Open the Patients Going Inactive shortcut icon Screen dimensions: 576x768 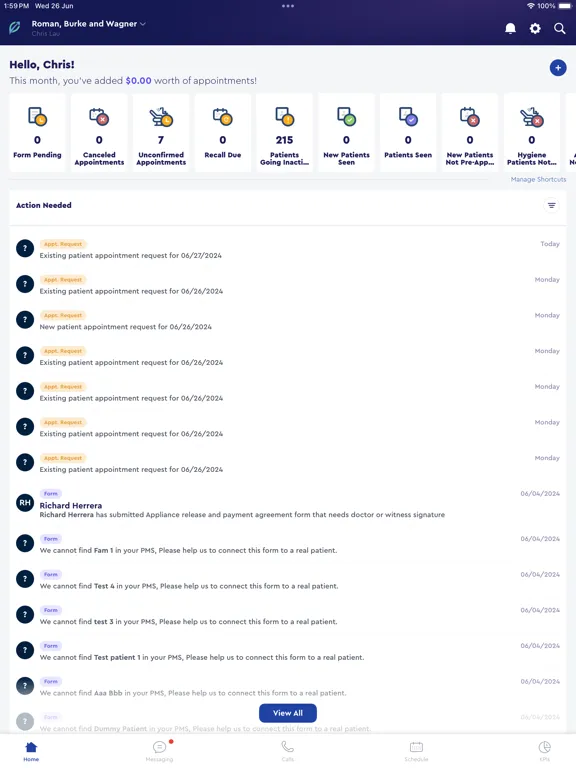click(x=284, y=117)
